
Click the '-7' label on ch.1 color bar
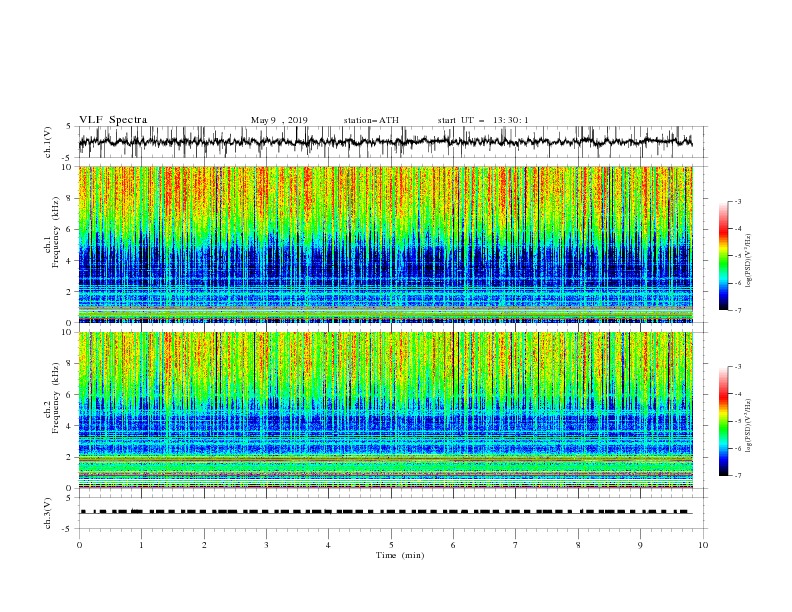click(738, 310)
